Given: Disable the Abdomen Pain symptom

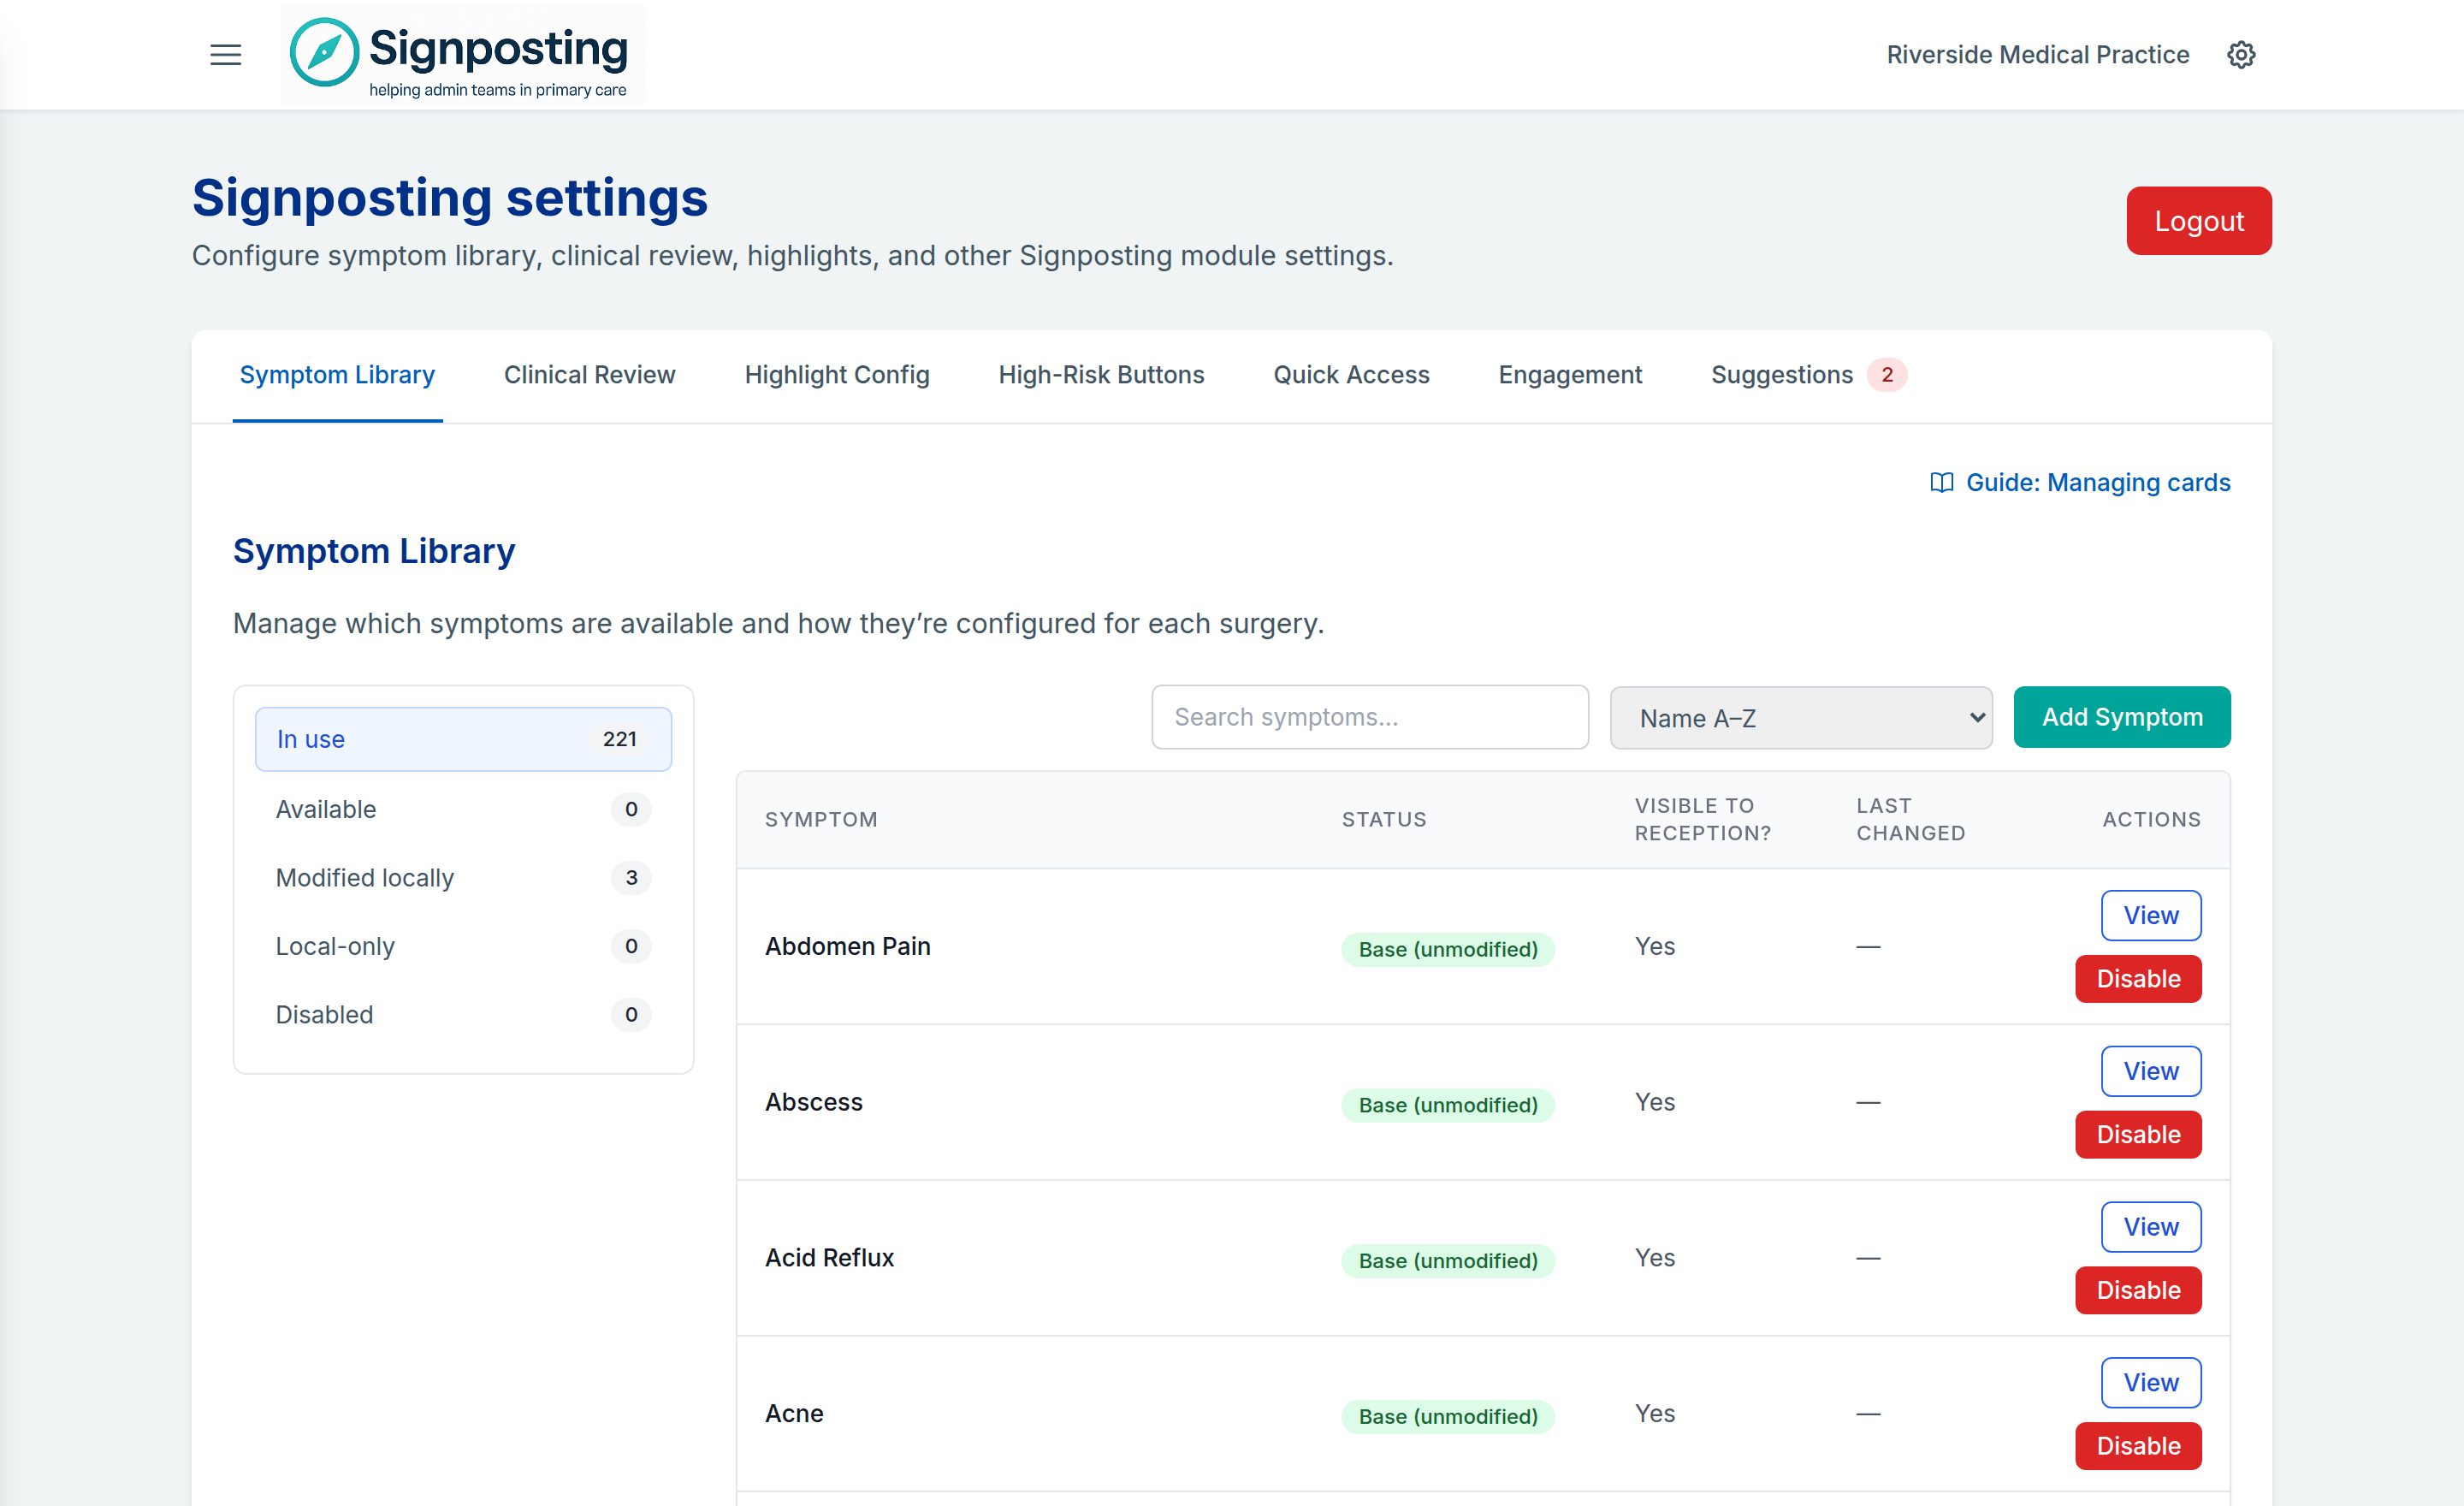Looking at the screenshot, I should (2138, 979).
